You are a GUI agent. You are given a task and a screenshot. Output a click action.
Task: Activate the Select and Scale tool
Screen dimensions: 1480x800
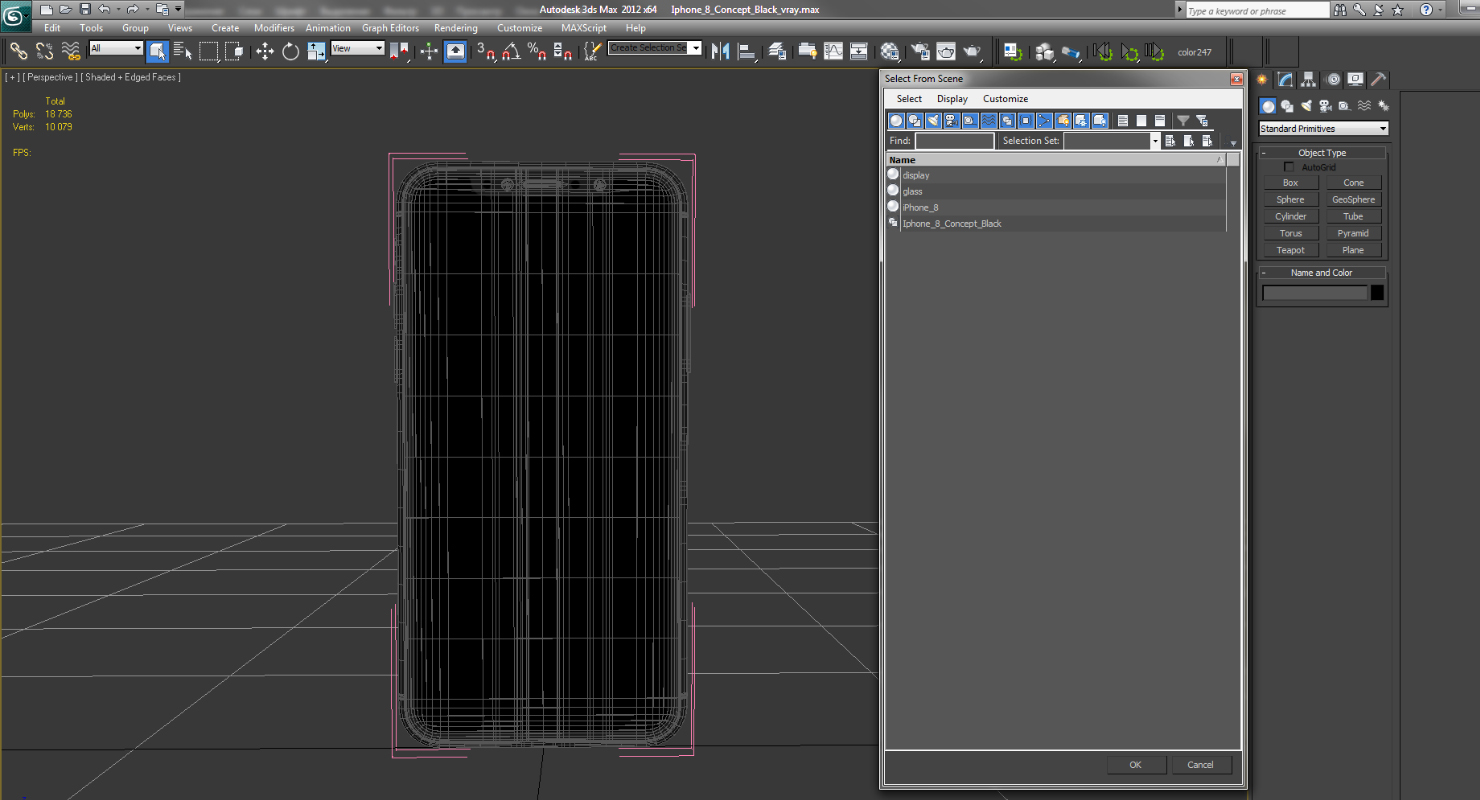tap(317, 51)
